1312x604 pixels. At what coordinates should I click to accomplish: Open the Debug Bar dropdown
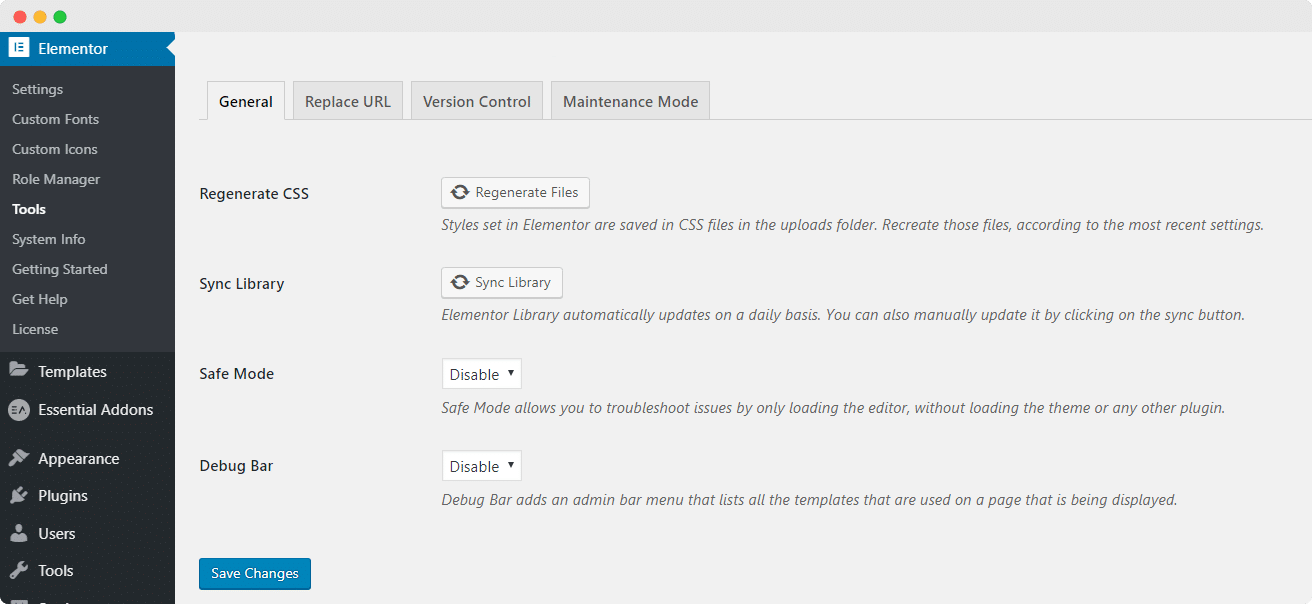(482, 466)
